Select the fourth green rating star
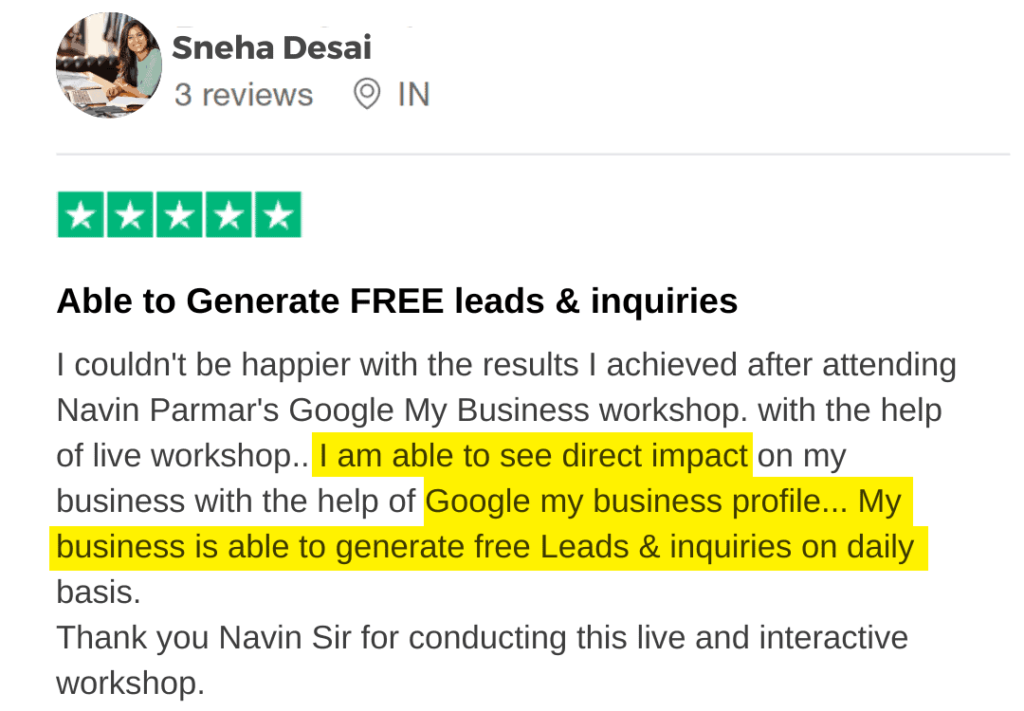This screenshot has height=711, width=1024. pos(228,215)
